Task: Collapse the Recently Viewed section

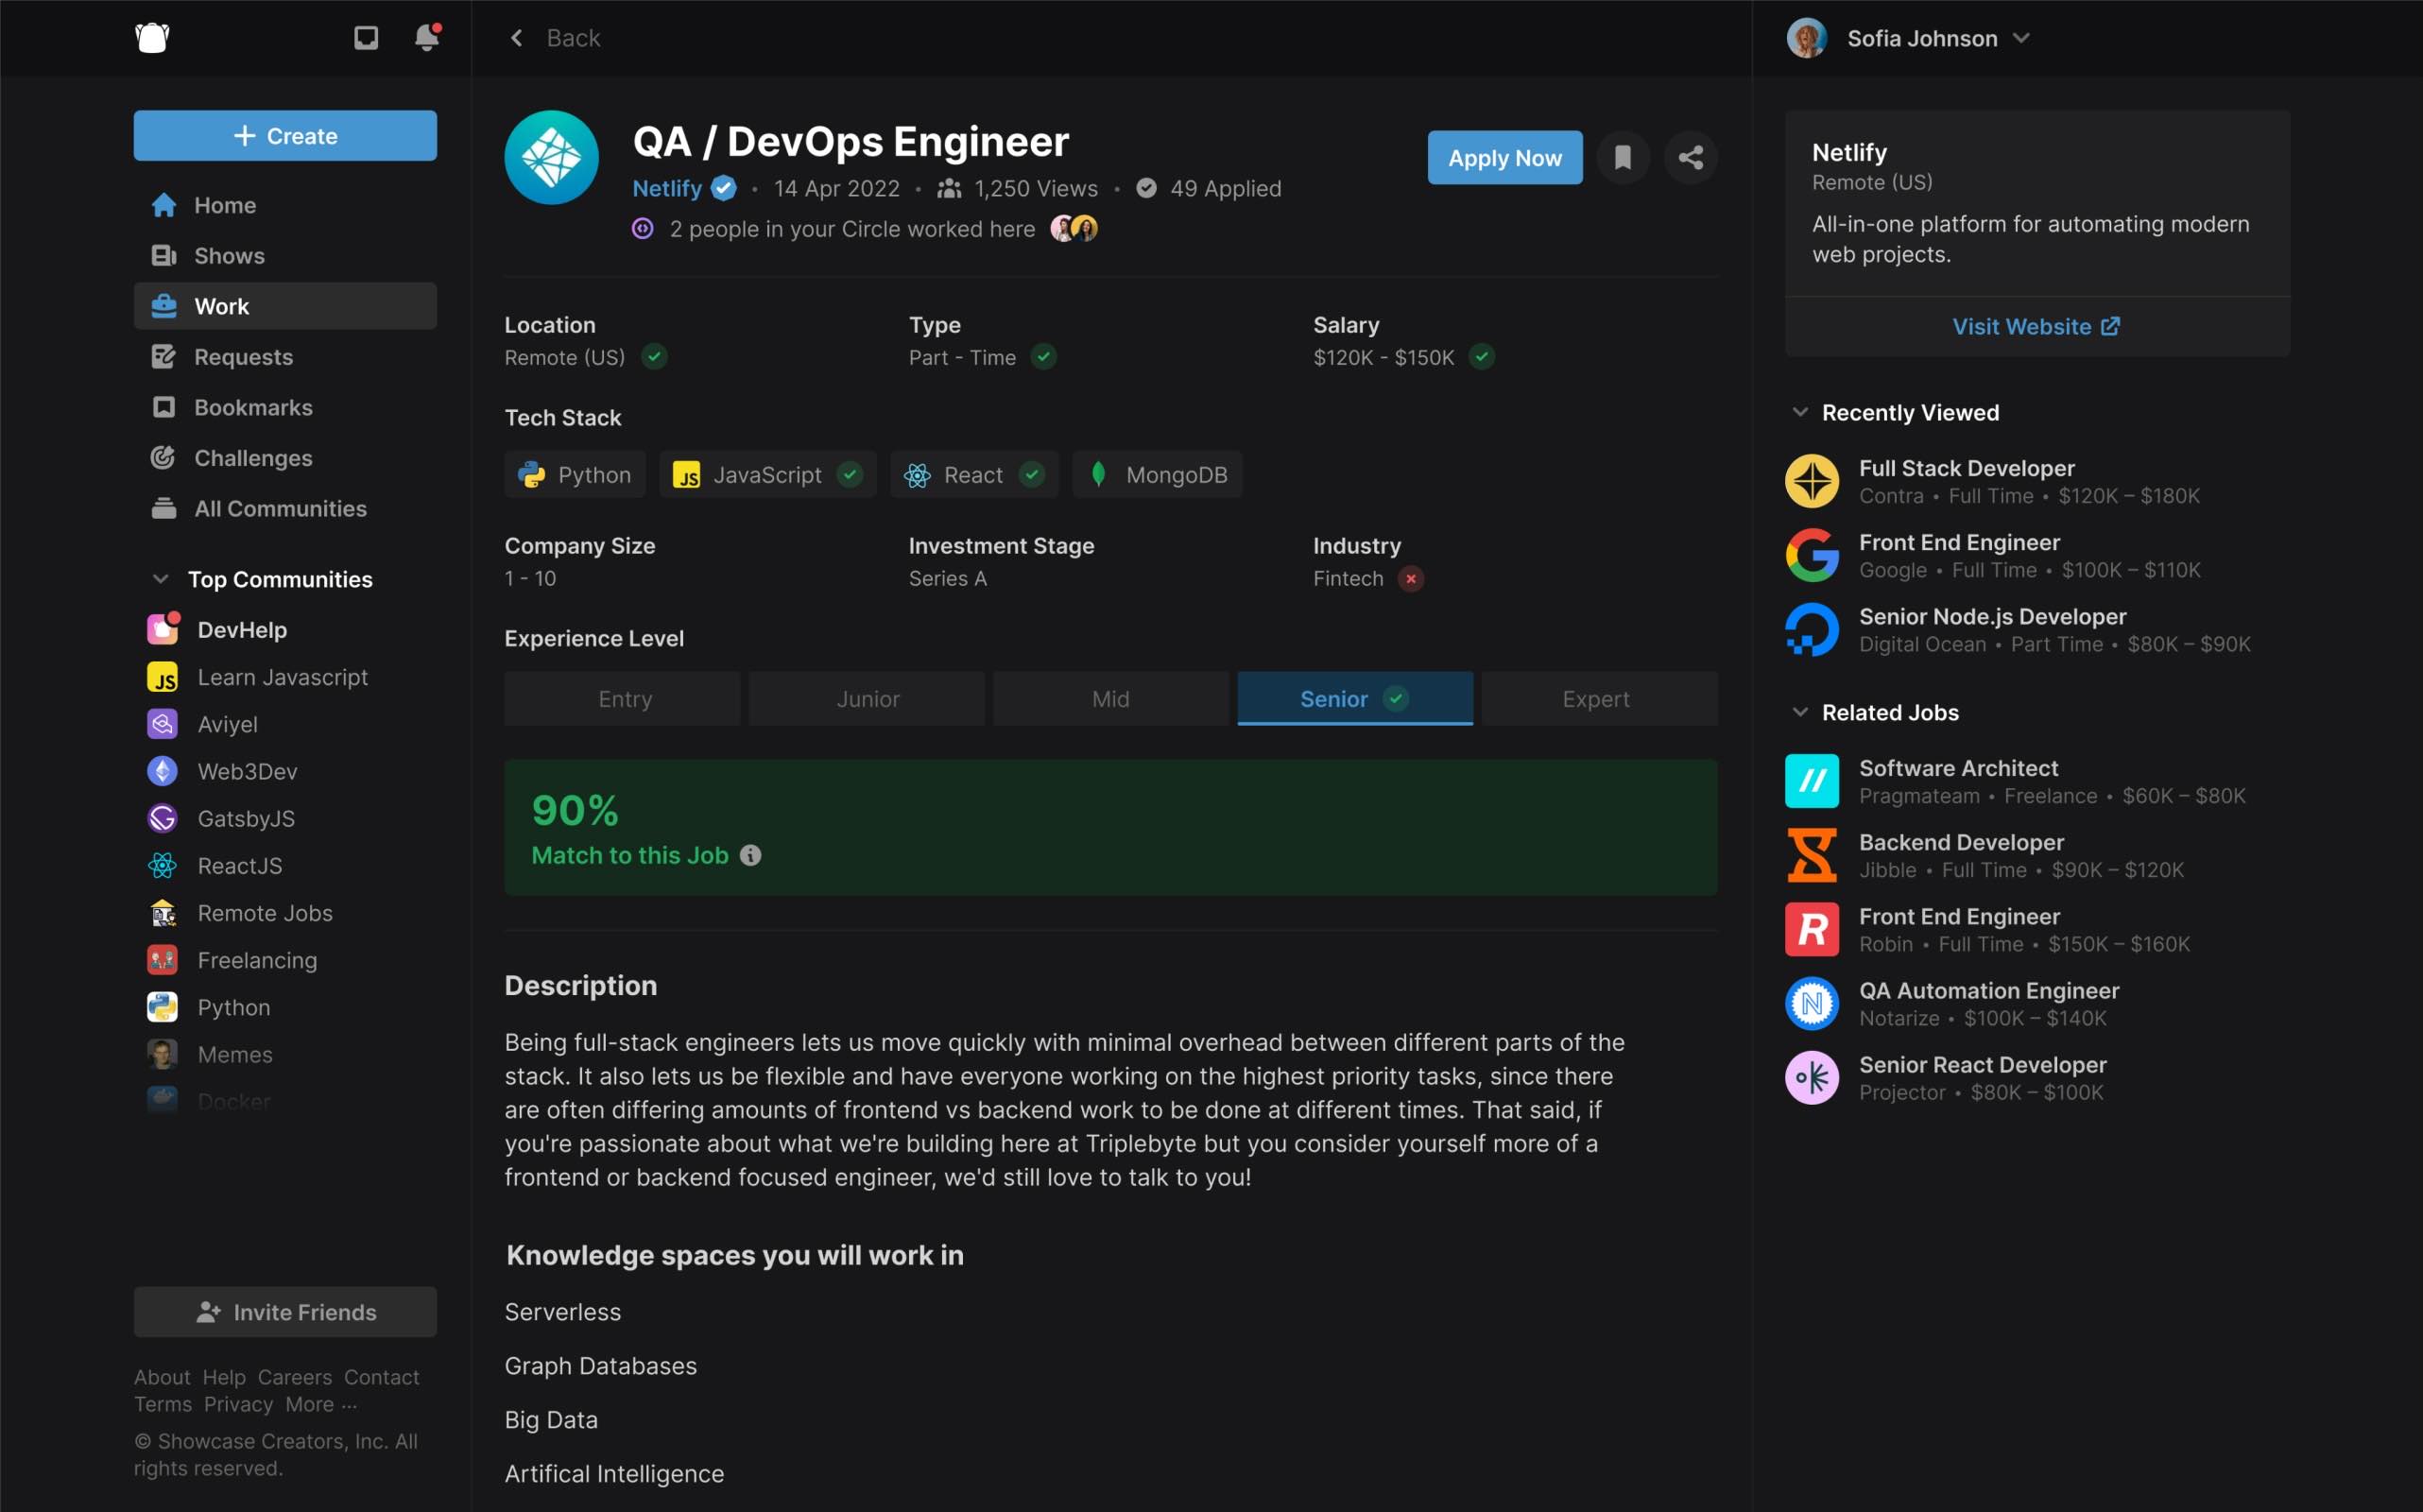Action: [1800, 412]
